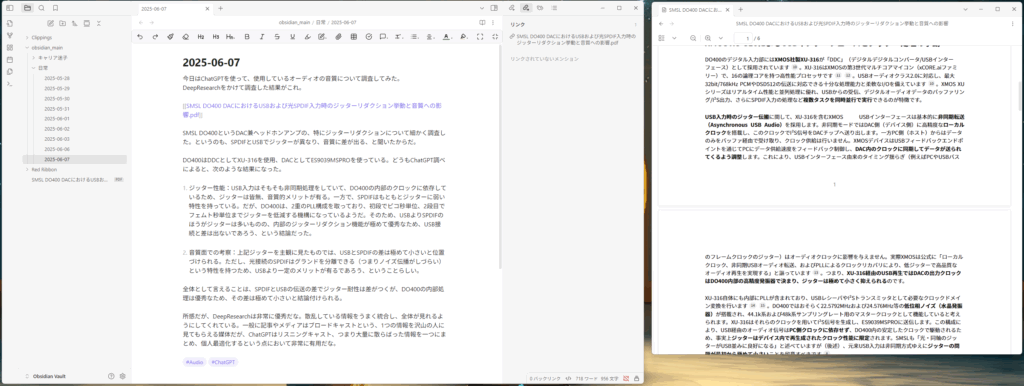Viewport: 1024px width, 386px height.
Task: Switch to the 2025-06-07 tab
Action: (154, 8)
